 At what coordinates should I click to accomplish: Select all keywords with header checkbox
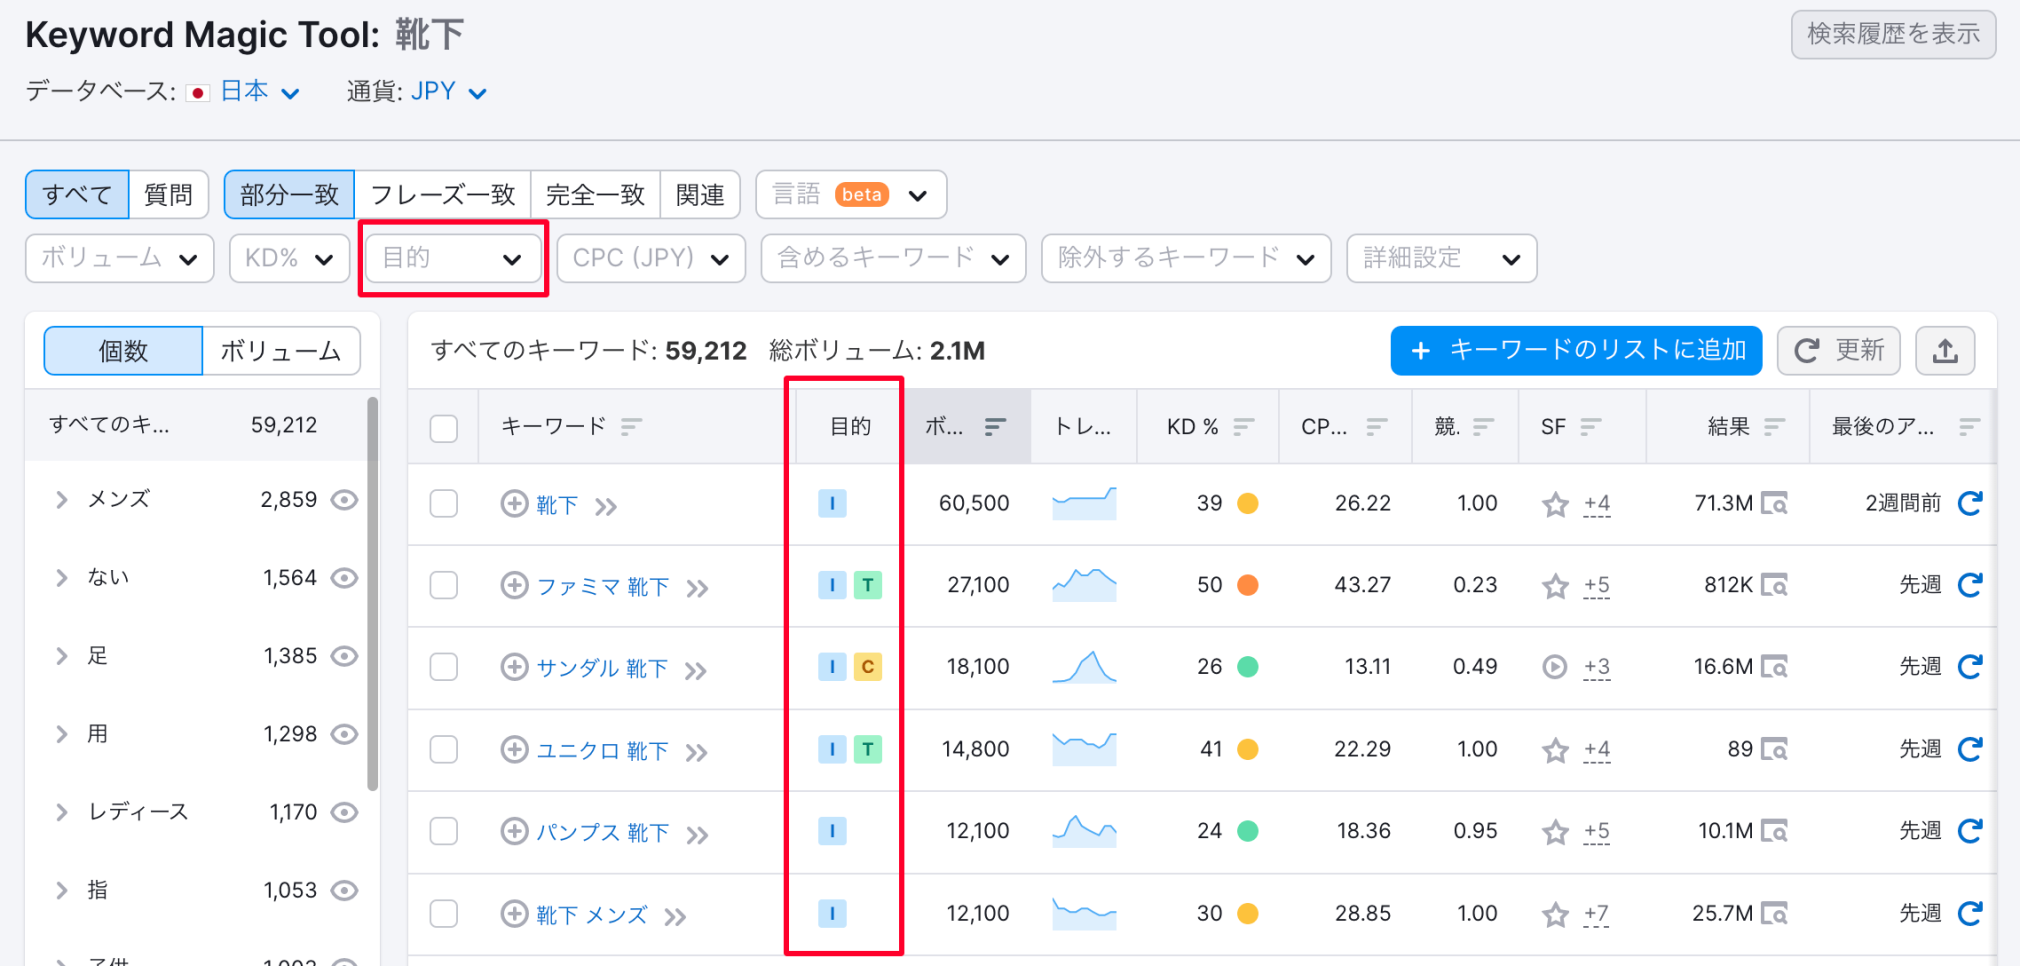[x=444, y=428]
